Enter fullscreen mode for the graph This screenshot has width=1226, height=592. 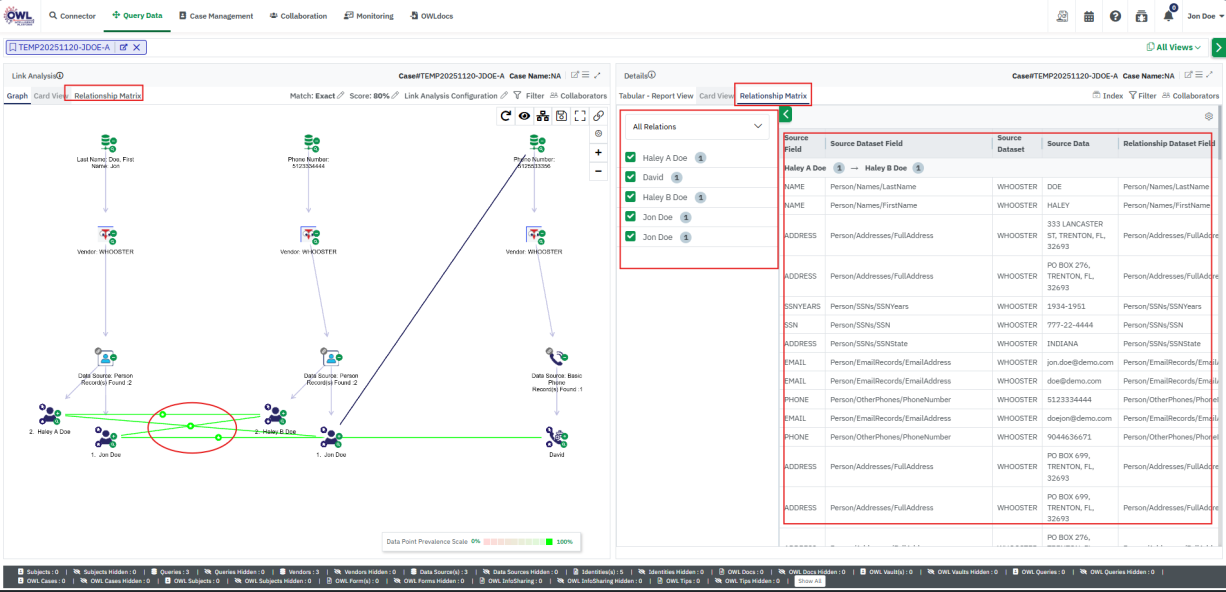click(580, 116)
